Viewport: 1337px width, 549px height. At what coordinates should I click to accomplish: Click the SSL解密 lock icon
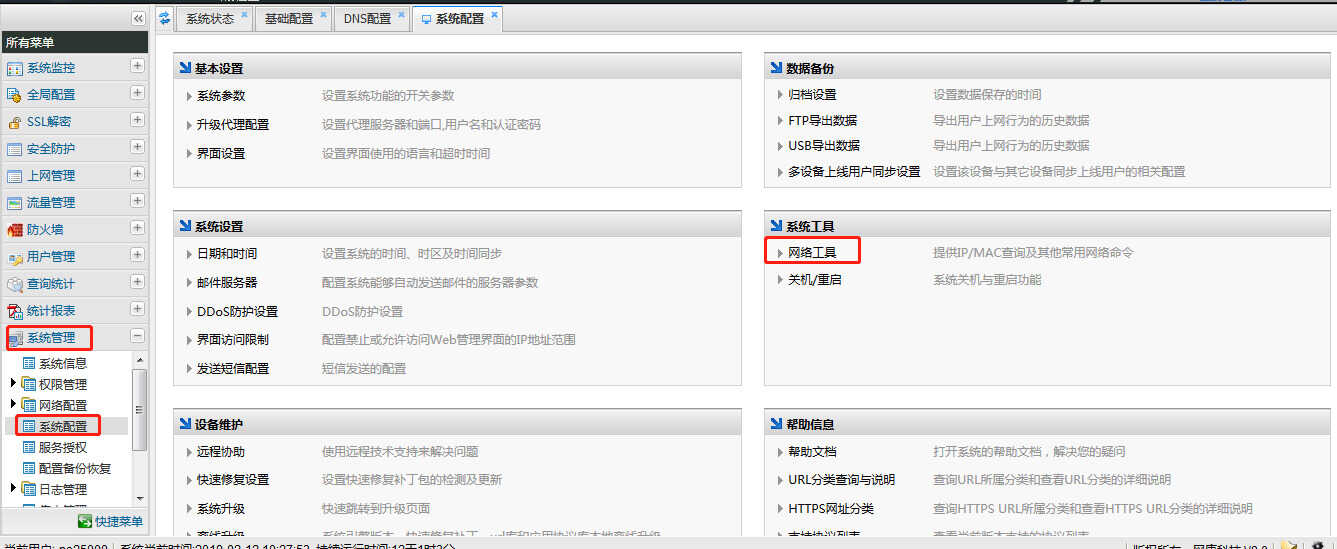pyautogui.click(x=14, y=122)
